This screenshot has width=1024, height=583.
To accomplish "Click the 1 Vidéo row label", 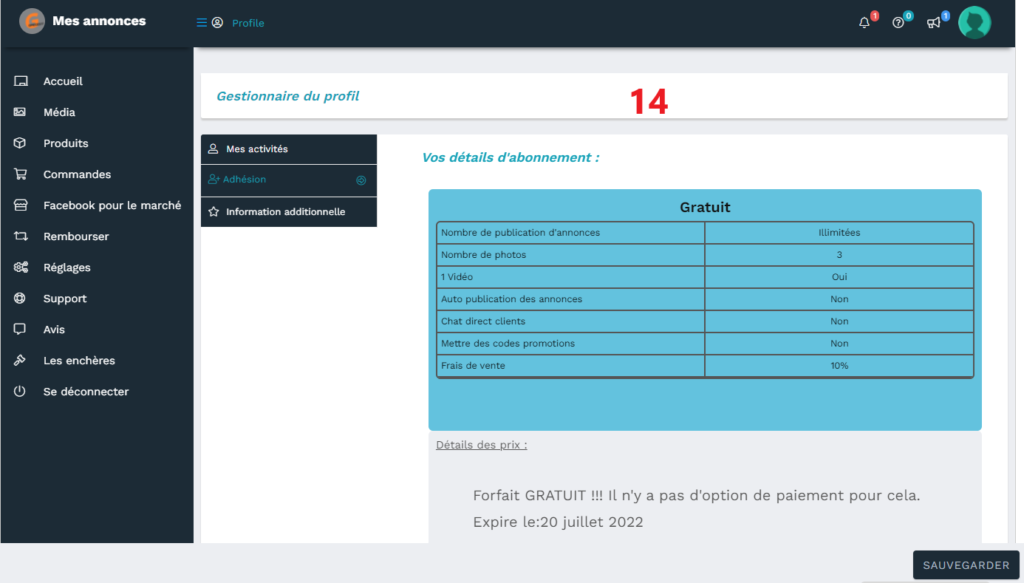I will pyautogui.click(x=456, y=277).
